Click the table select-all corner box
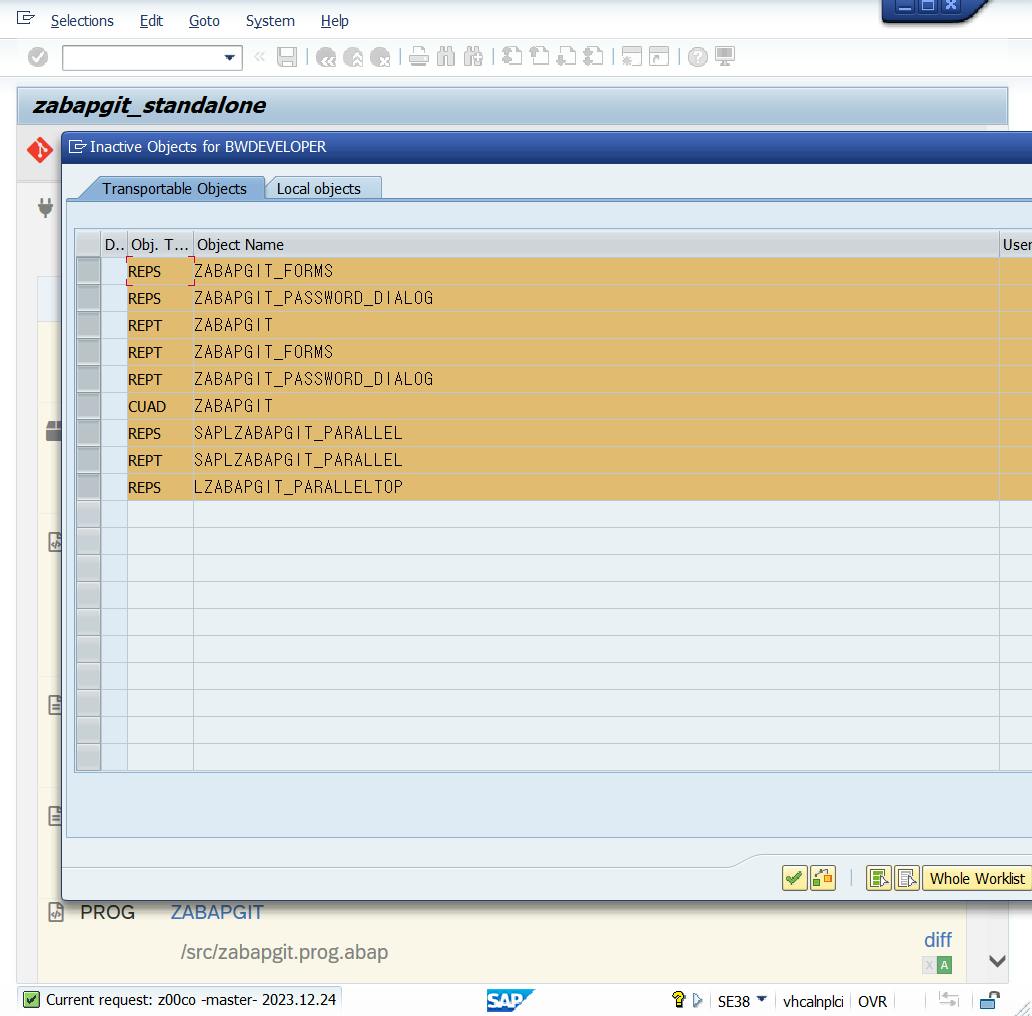The image size is (1032, 1016). point(88,243)
